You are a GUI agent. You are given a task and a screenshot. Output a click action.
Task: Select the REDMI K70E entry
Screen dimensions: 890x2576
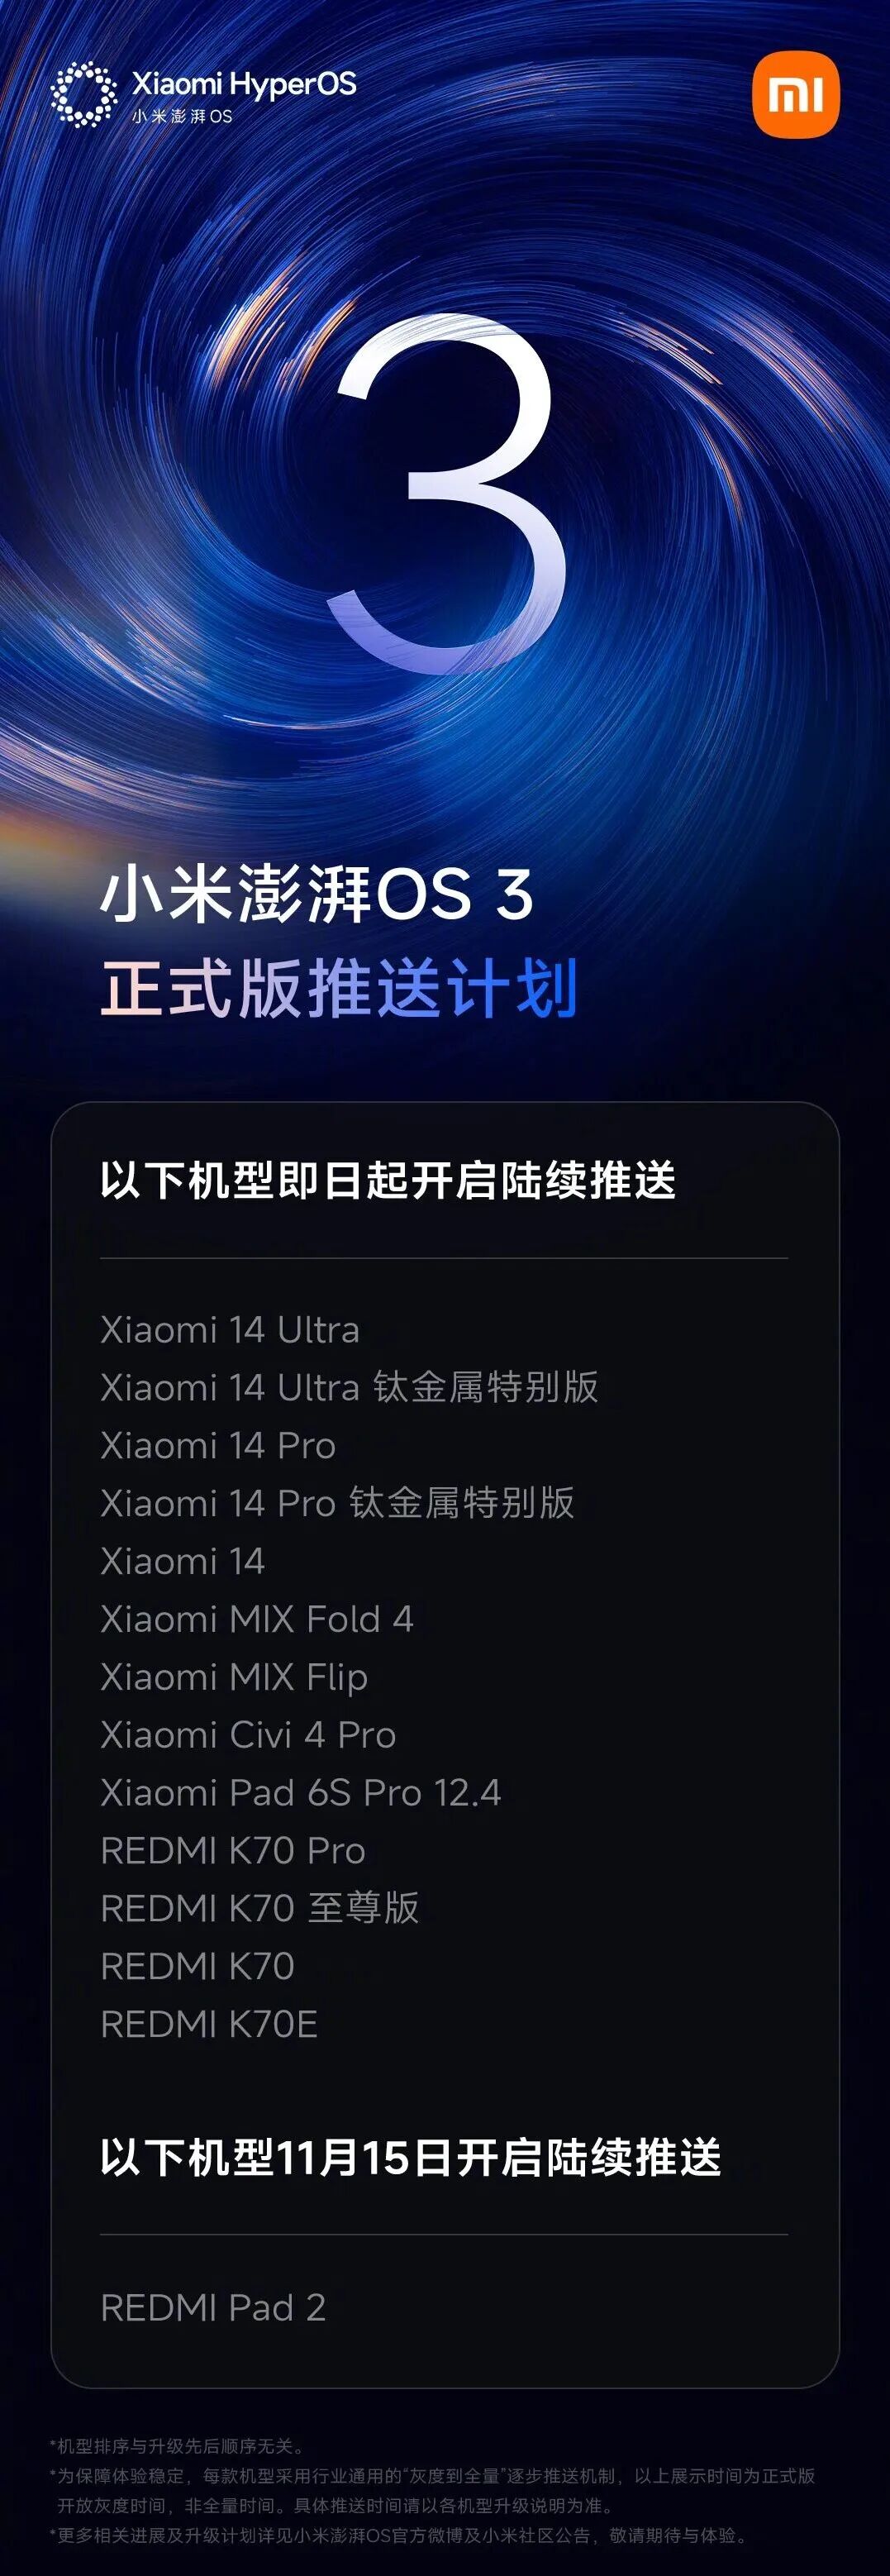point(209,2025)
